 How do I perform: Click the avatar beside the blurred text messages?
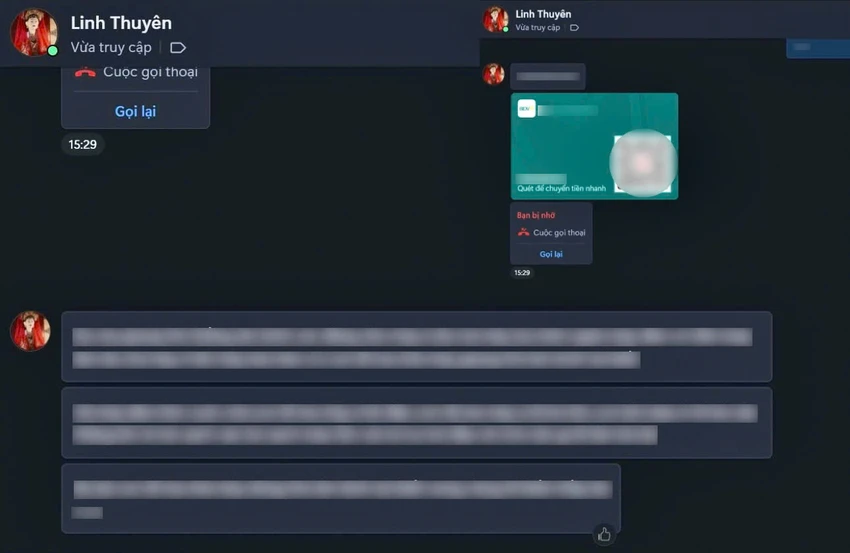(x=30, y=331)
